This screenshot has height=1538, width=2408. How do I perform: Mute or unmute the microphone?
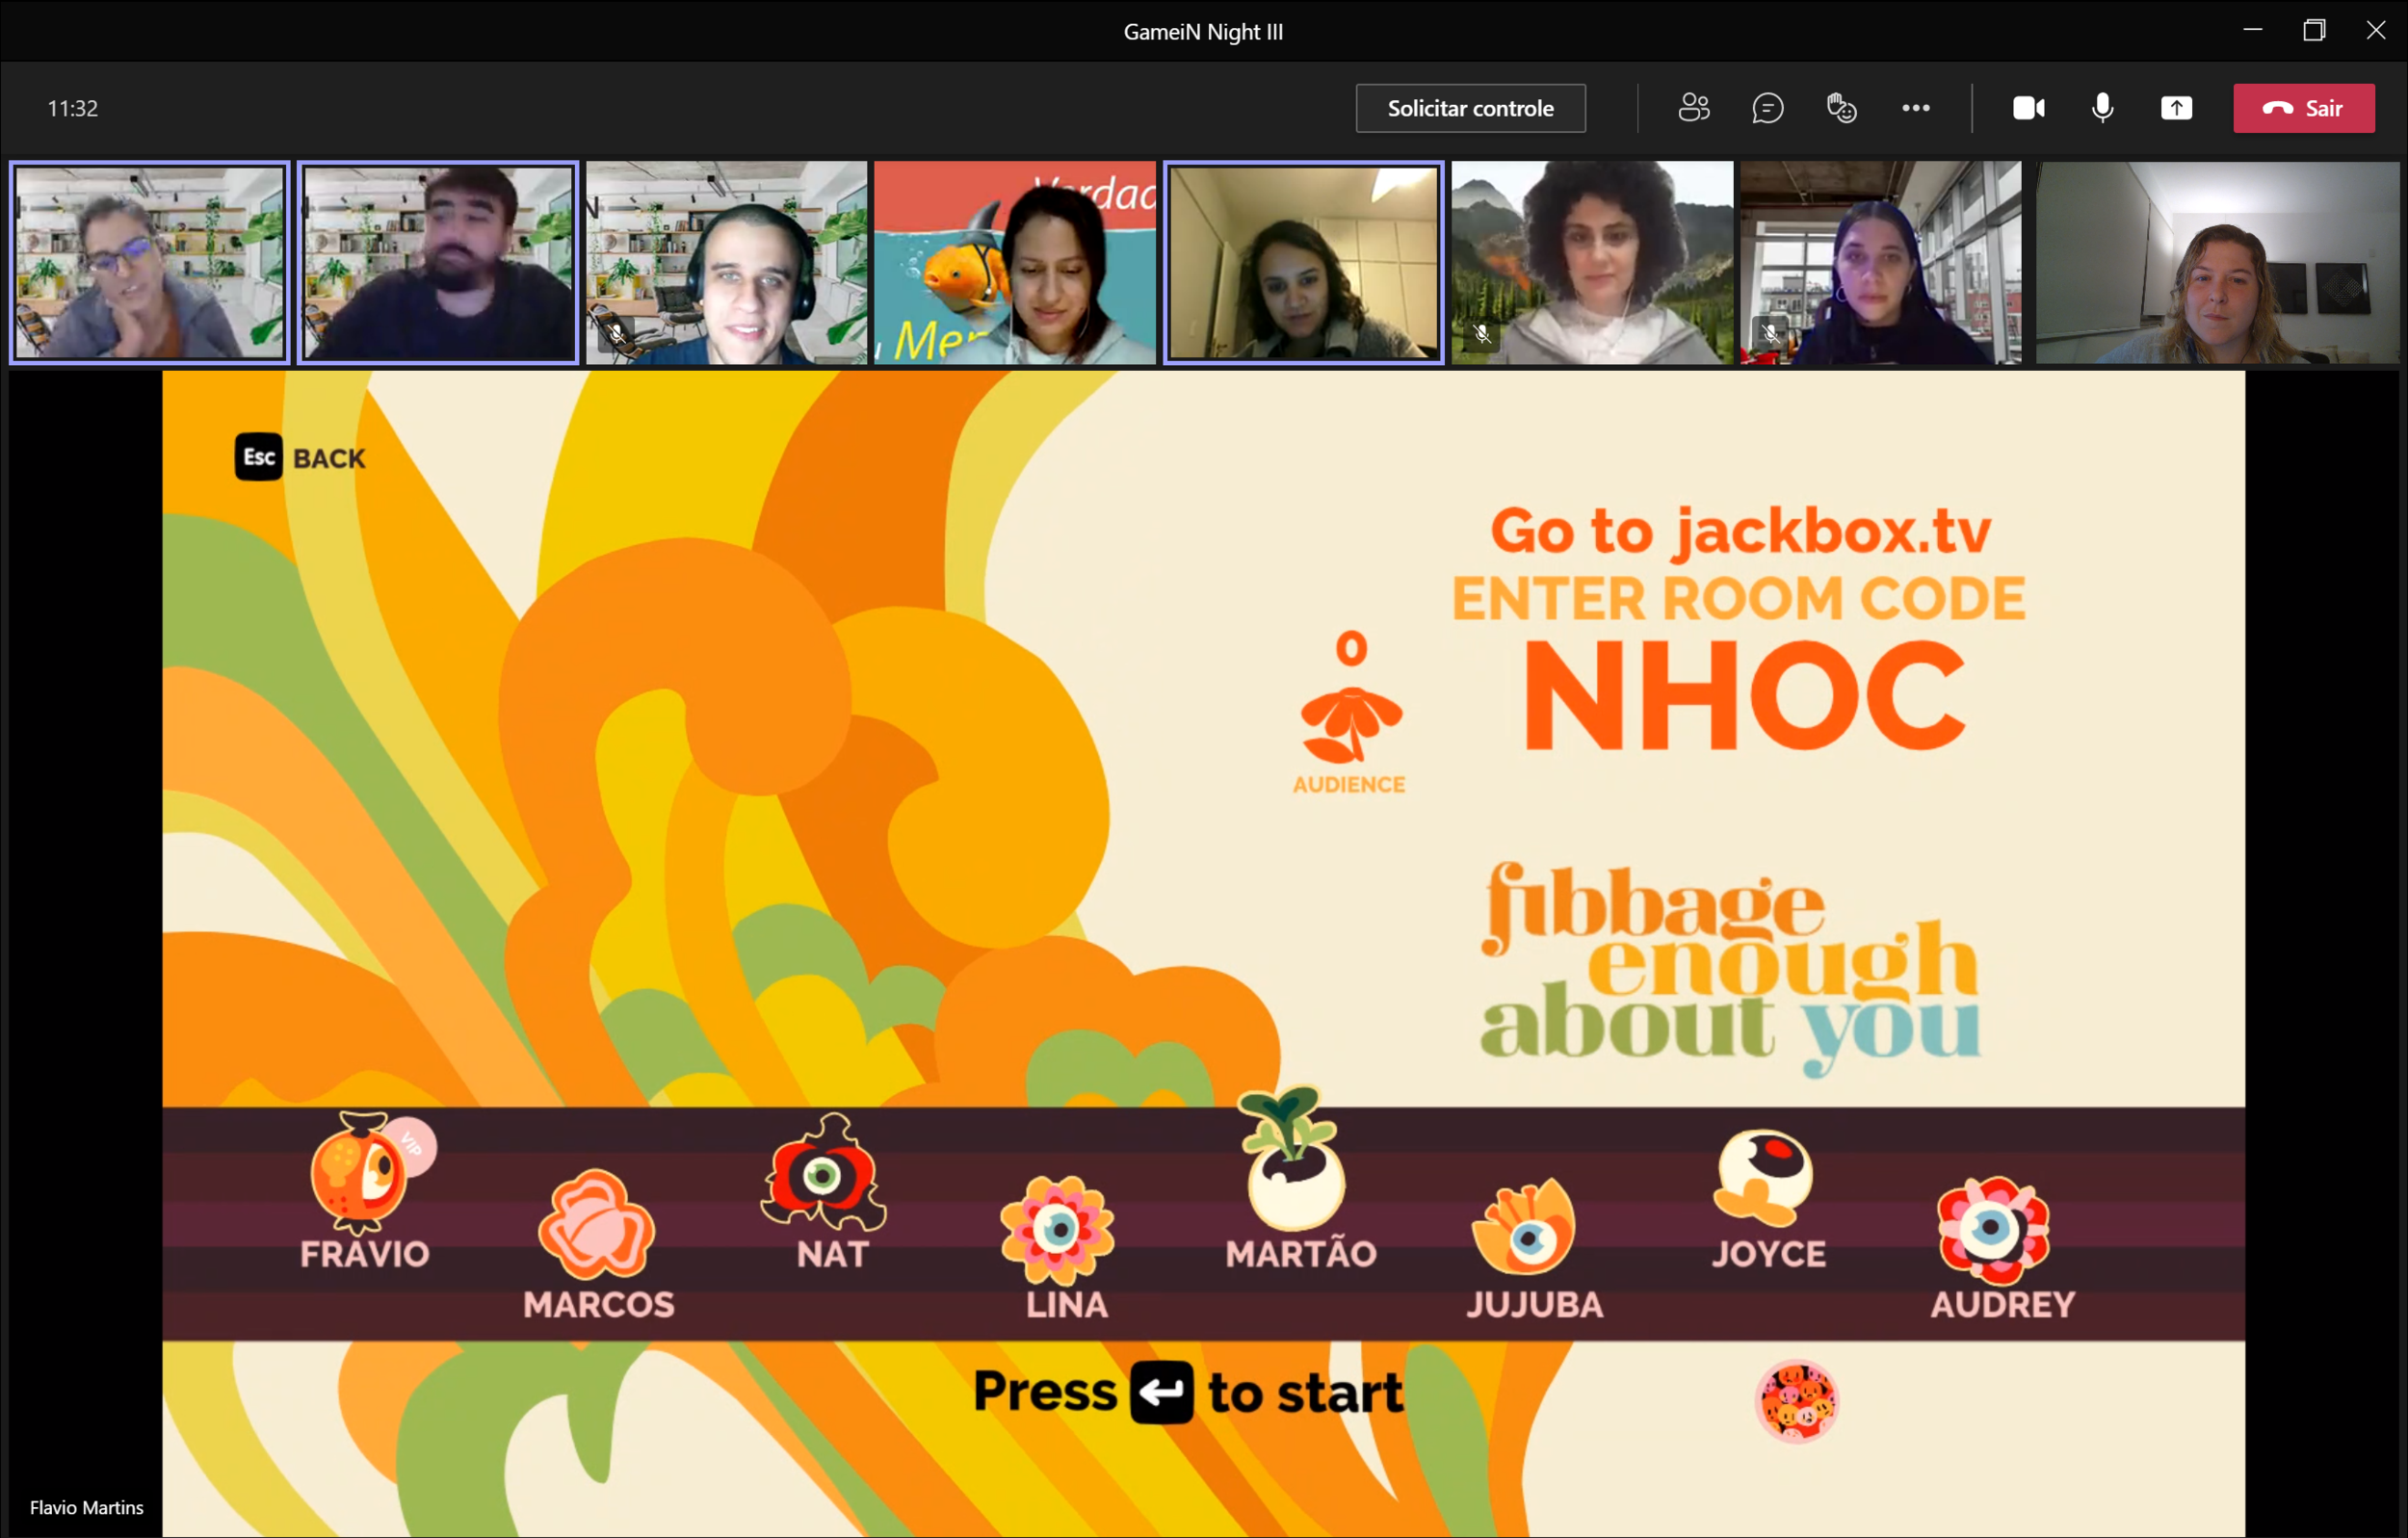click(x=2102, y=108)
